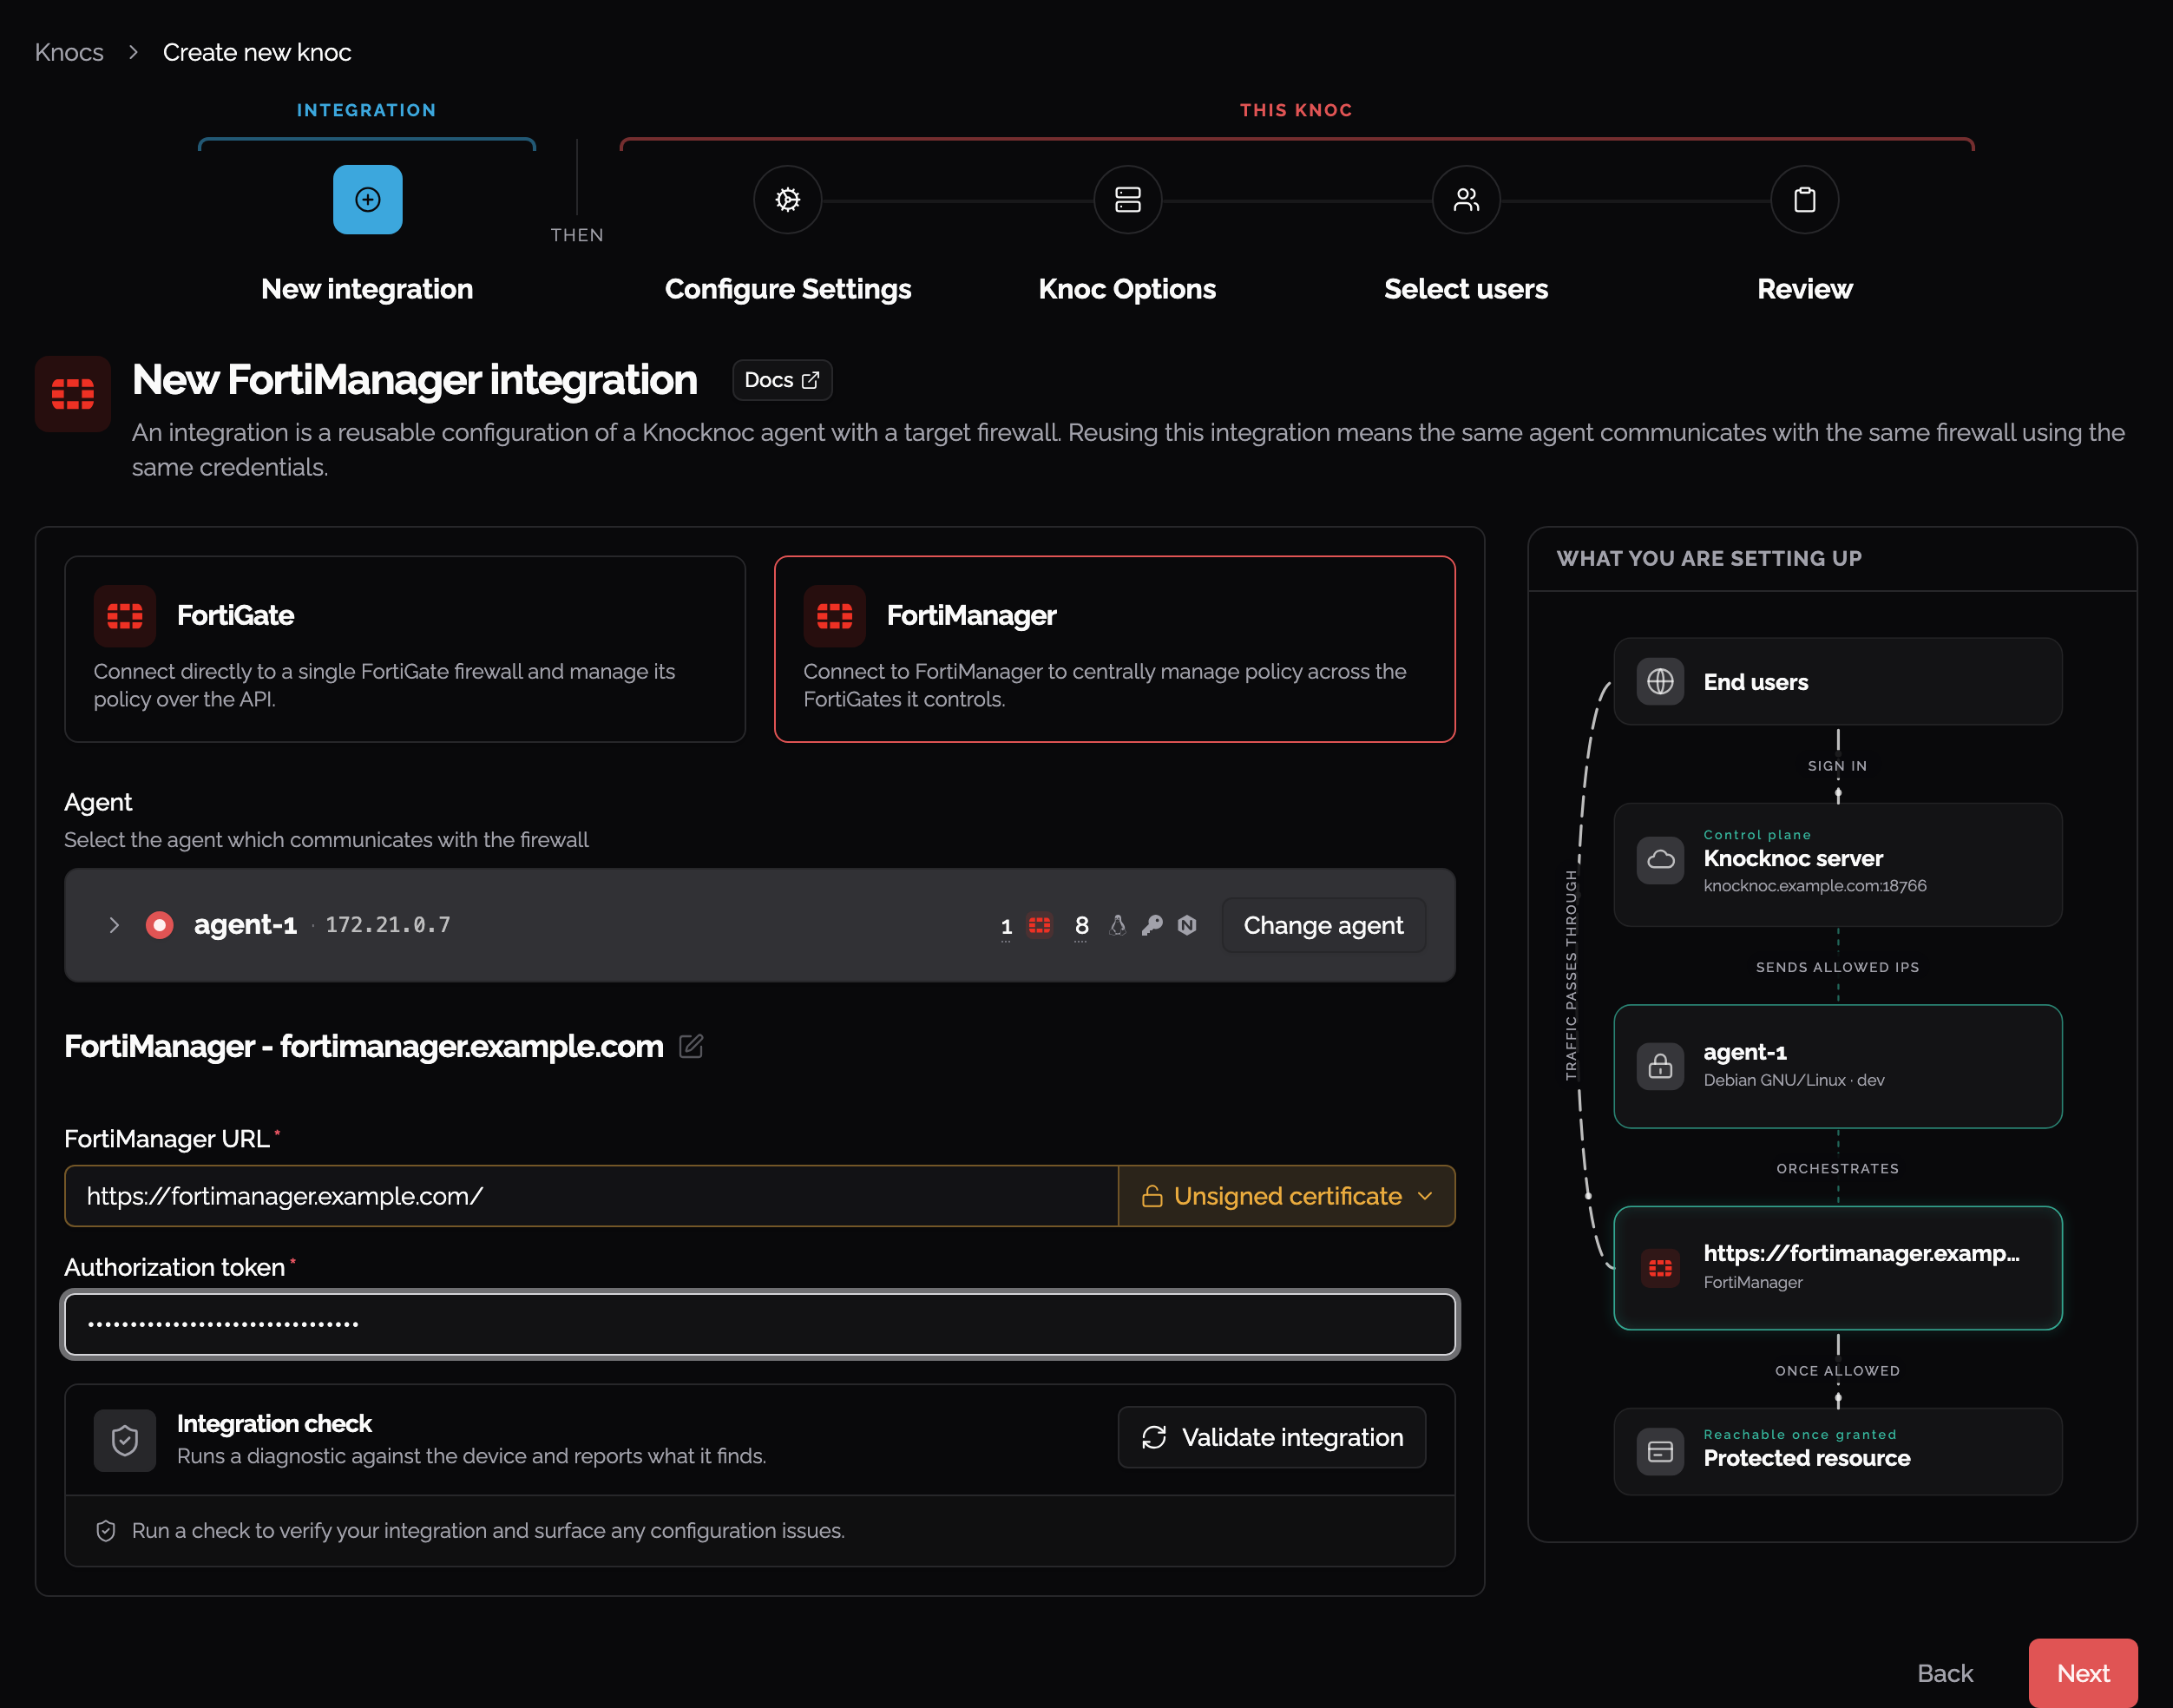Screen dimensions: 2173x1708
Task: Click the key icon in agent row
Action: (1152, 925)
